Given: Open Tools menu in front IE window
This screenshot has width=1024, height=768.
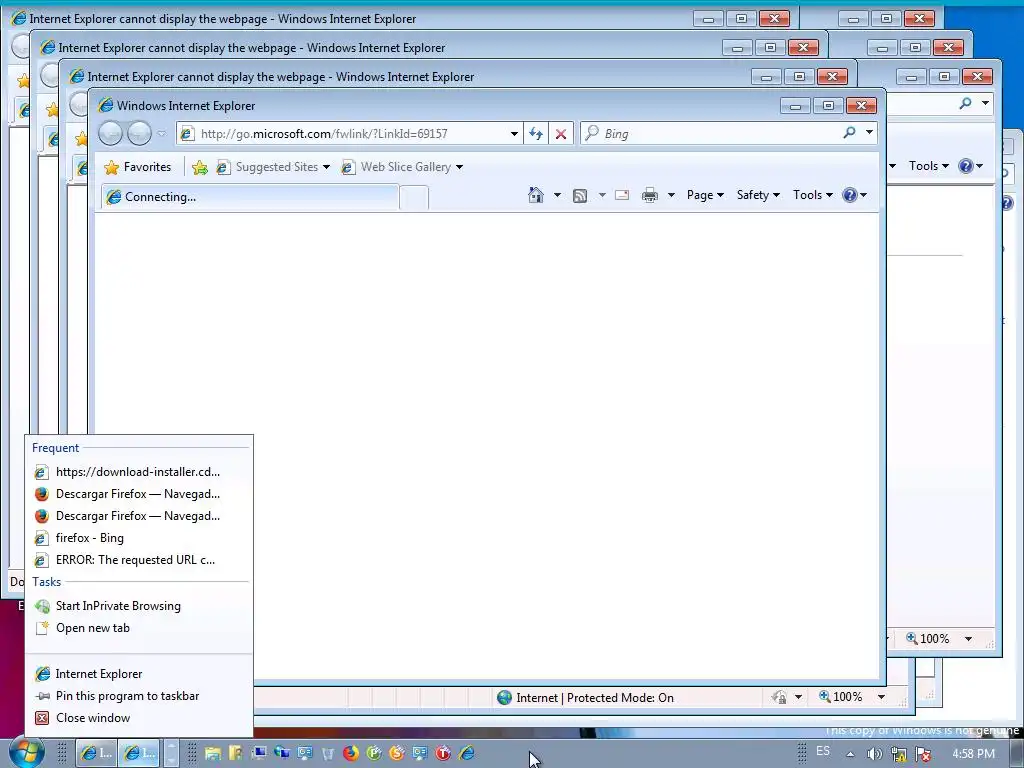Looking at the screenshot, I should pyautogui.click(x=812, y=195).
